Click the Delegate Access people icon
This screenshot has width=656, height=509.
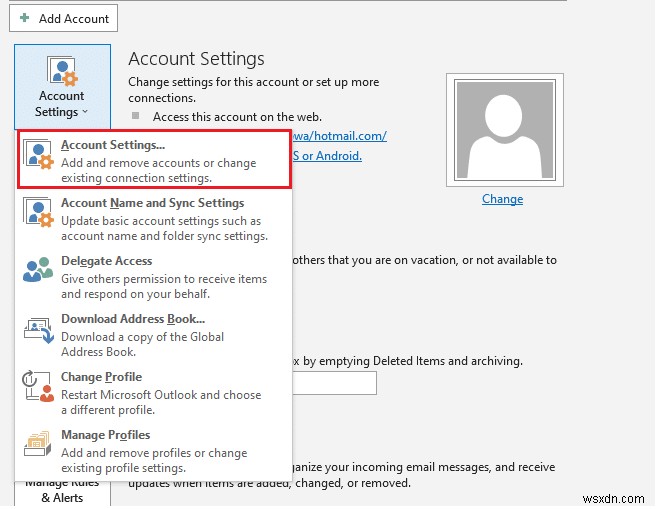coord(38,270)
